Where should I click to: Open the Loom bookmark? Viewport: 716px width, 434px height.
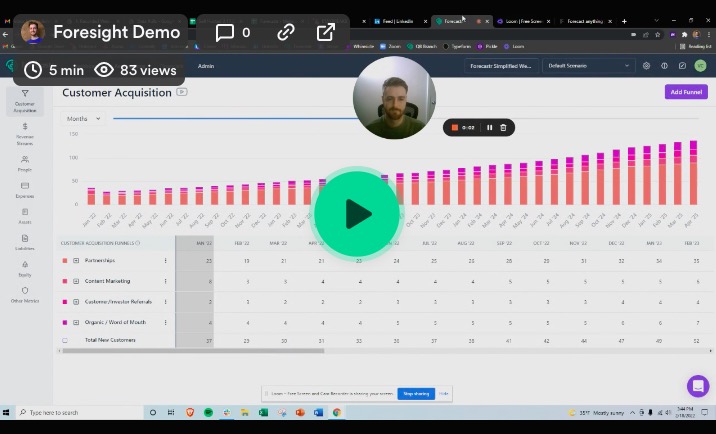coord(514,46)
